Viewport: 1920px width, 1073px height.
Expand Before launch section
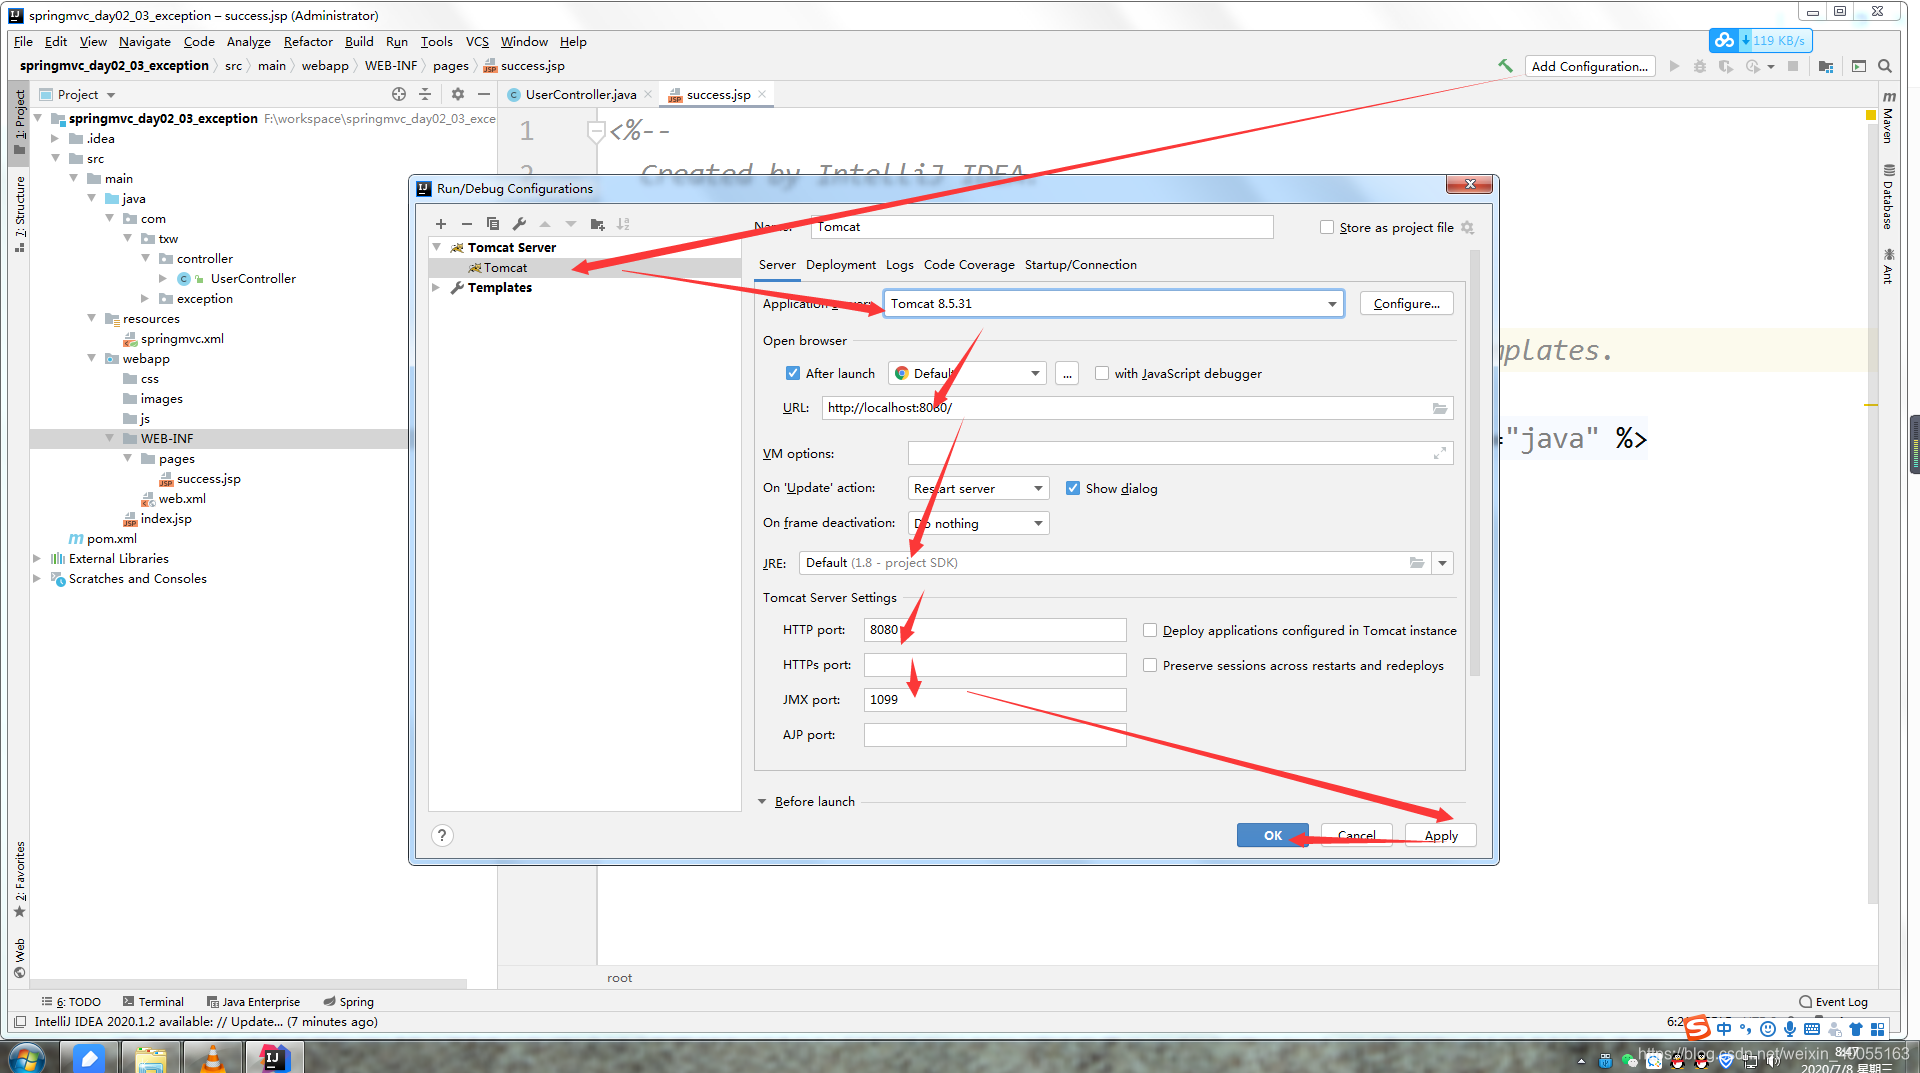pos(762,802)
